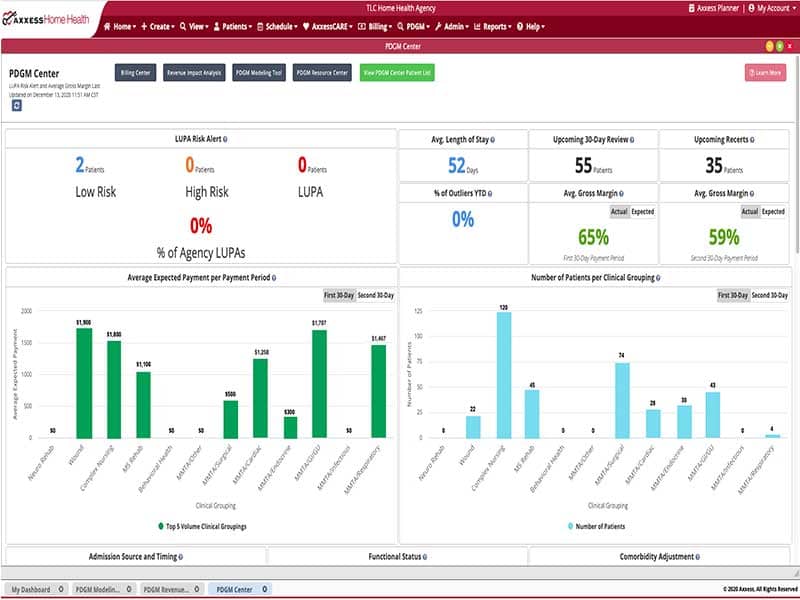The width and height of the screenshot is (800, 600).
Task: Switch payment chart to Second 30-Day
Action: 376,295
